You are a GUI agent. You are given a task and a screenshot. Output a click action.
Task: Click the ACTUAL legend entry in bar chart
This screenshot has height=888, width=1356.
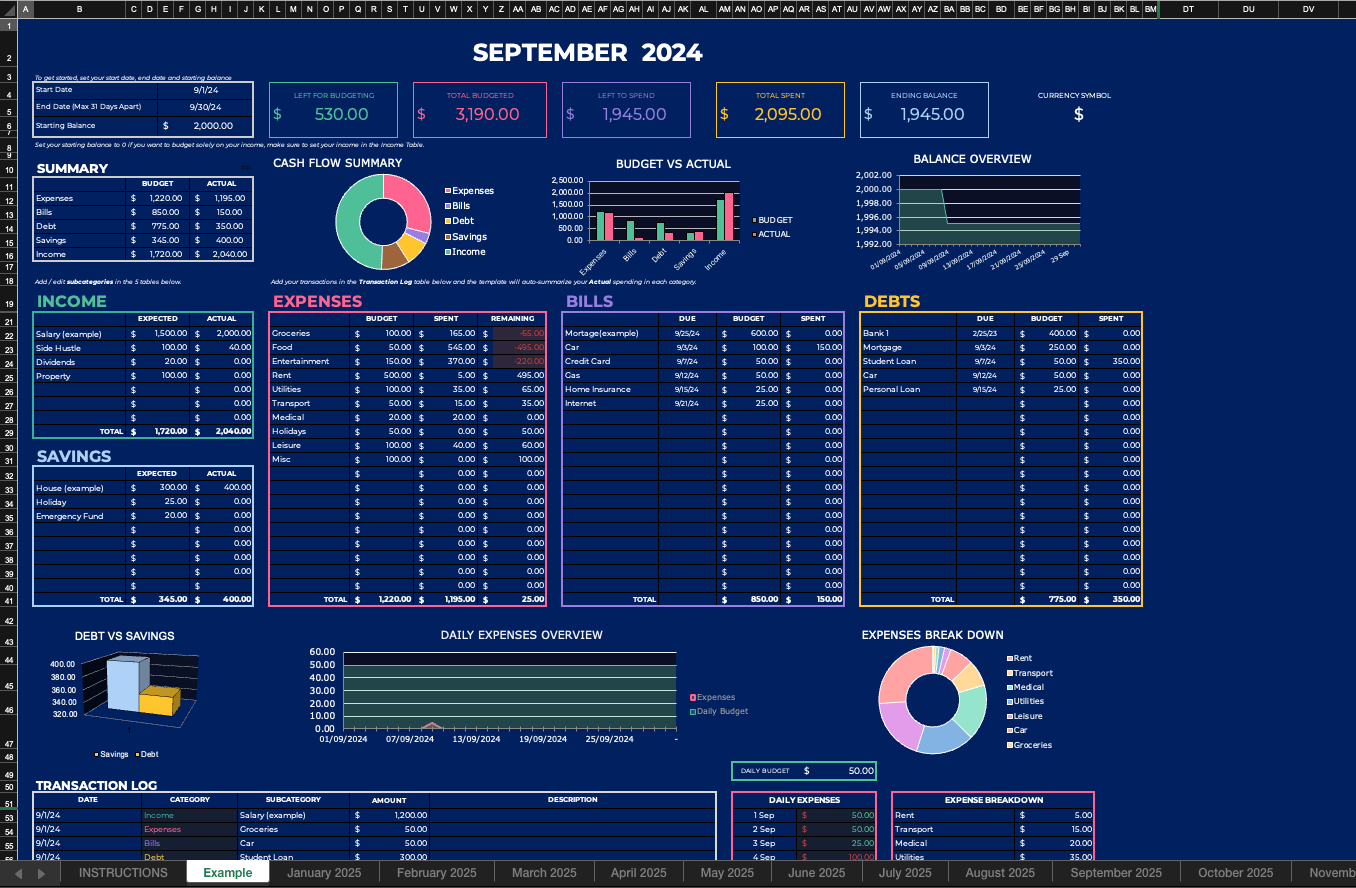pos(771,234)
